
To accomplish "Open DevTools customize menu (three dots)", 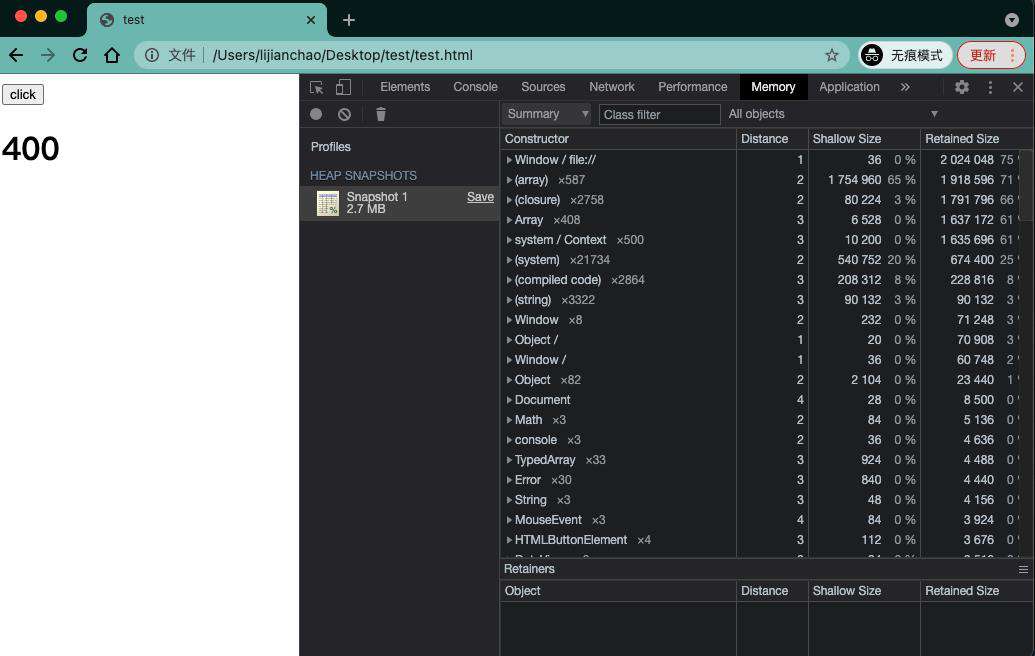I will [x=990, y=87].
